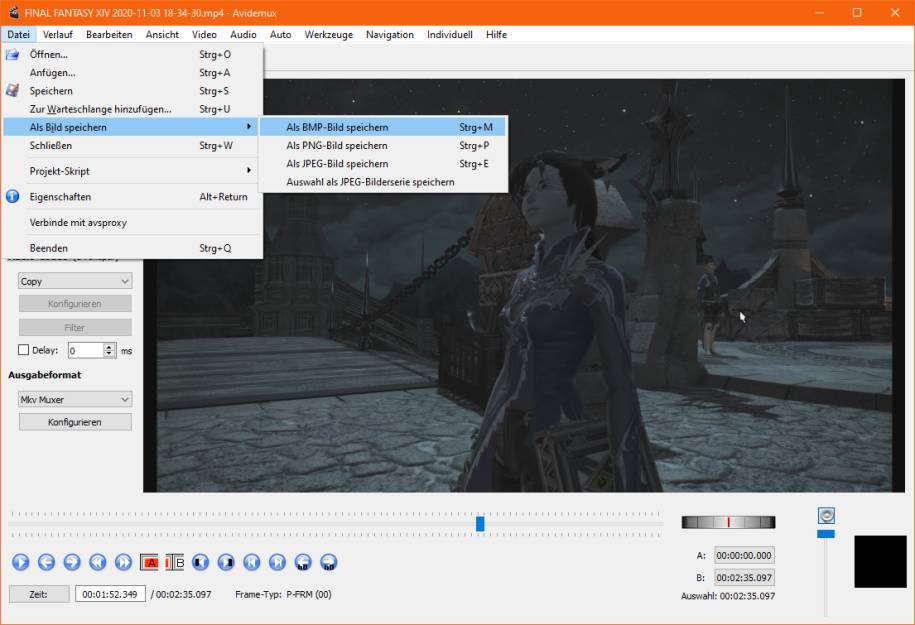The height and width of the screenshot is (625, 915).
Task: Expand the Mkv Muxer output format dropdown
Action: [x=75, y=400]
